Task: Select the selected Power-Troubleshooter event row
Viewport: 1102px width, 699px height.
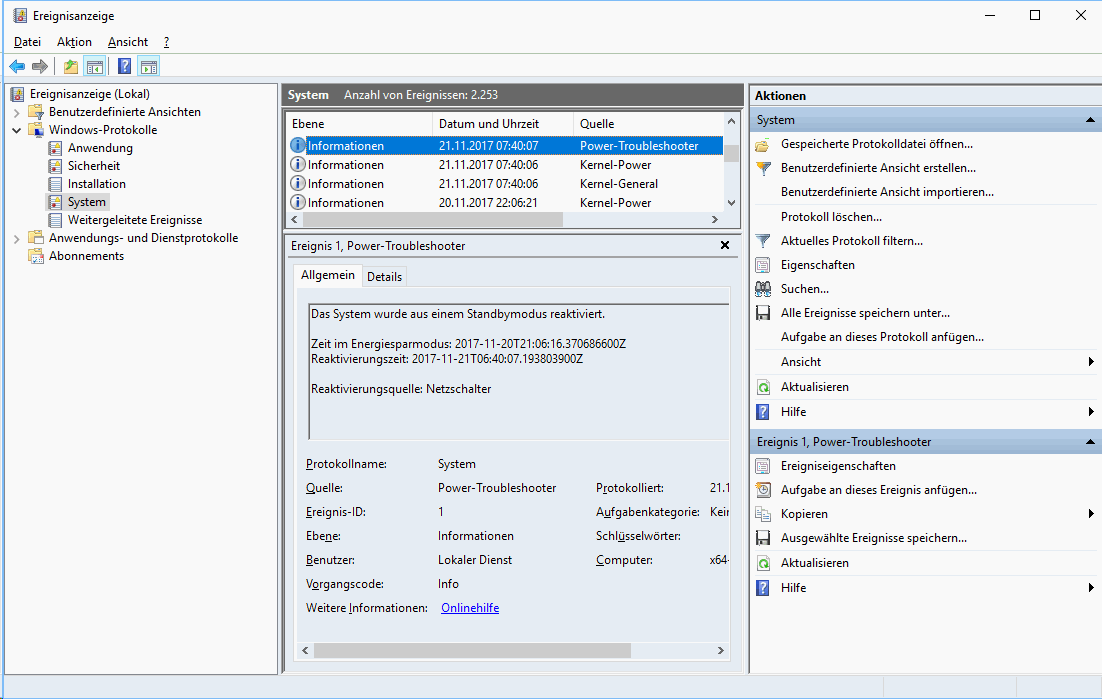Action: 505,146
